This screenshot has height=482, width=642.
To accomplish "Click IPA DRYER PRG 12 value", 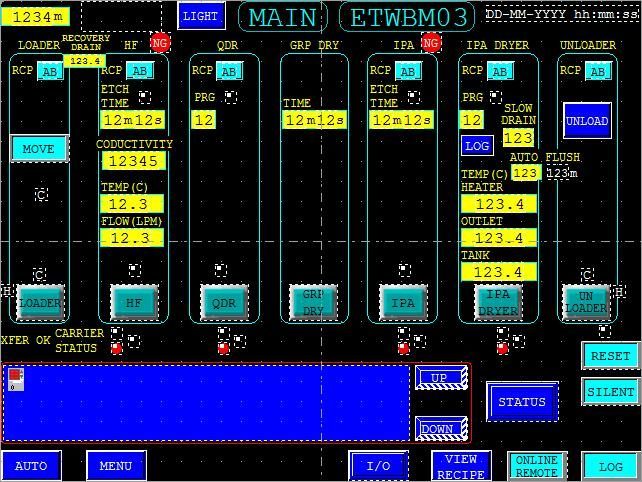I will [472, 120].
